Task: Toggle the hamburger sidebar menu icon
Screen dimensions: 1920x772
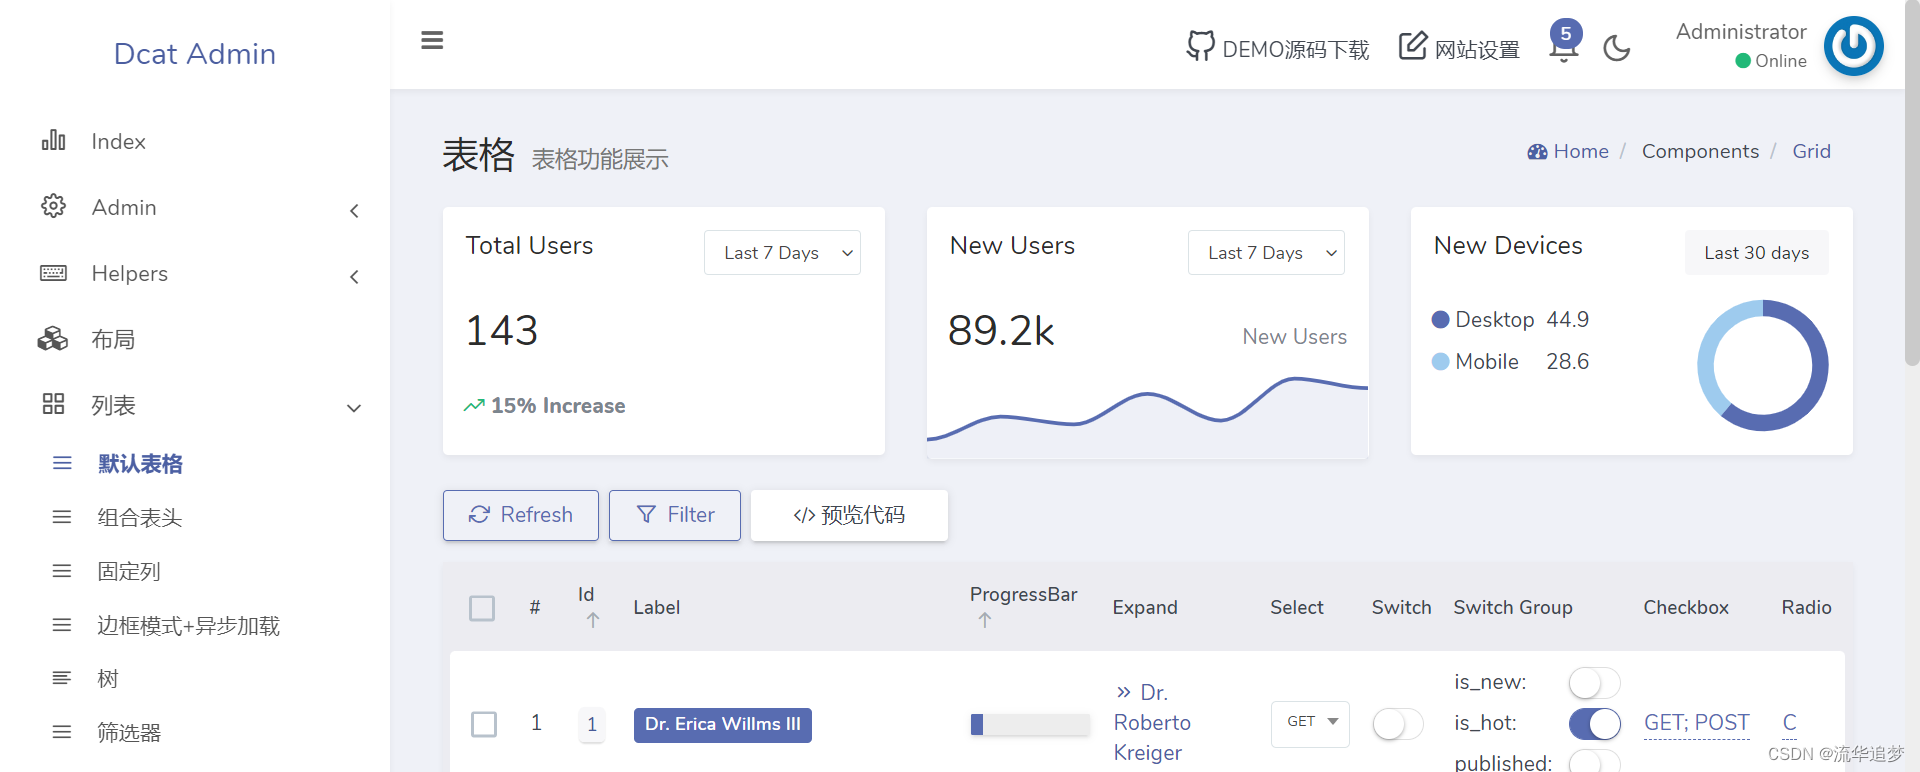Action: [432, 41]
